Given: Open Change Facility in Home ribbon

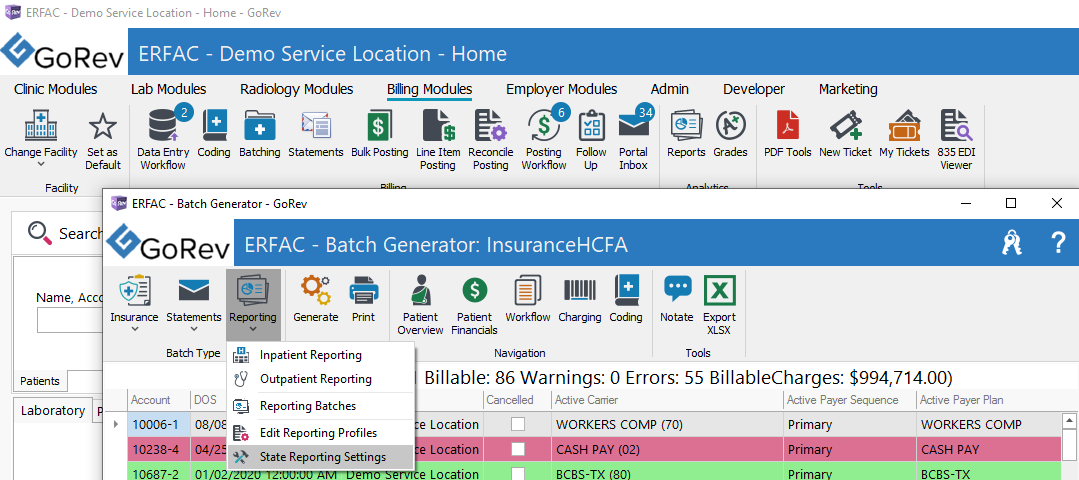Looking at the screenshot, I should pos(41,140).
